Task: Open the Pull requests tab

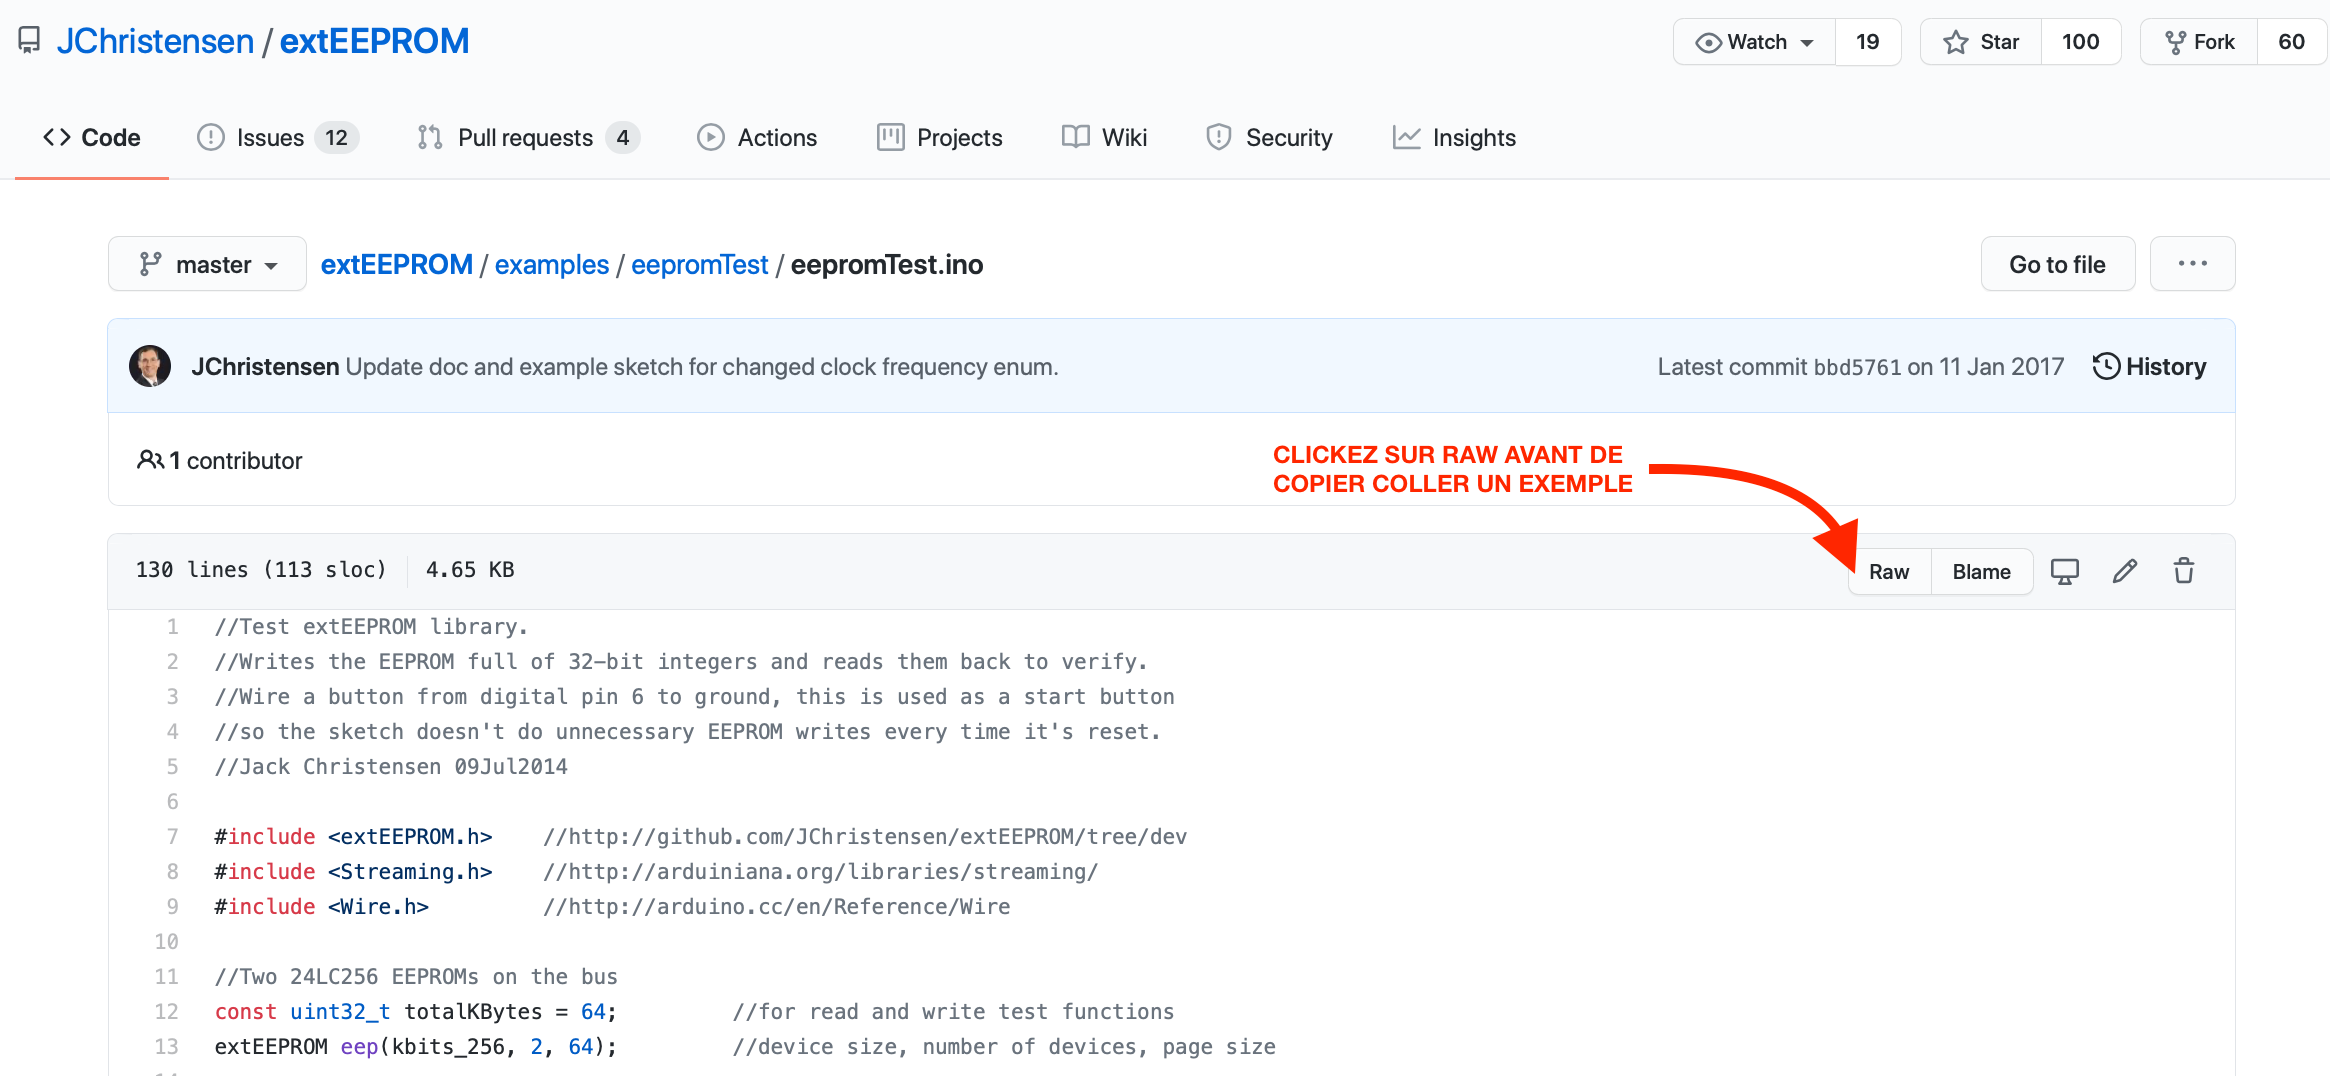Action: [x=528, y=138]
